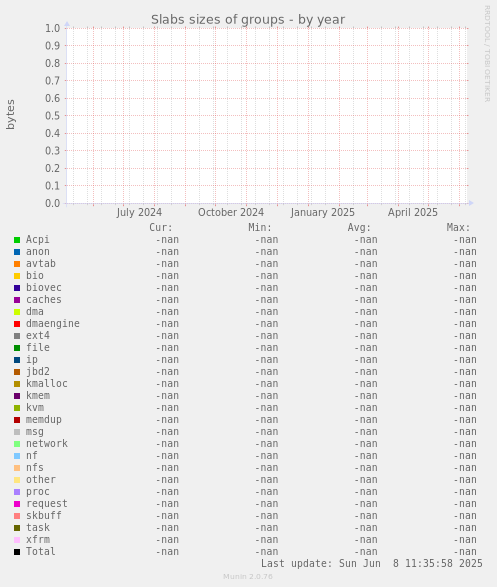Click the black Total legend swatch
The width and height of the screenshot is (497, 587).
click(x=17, y=551)
